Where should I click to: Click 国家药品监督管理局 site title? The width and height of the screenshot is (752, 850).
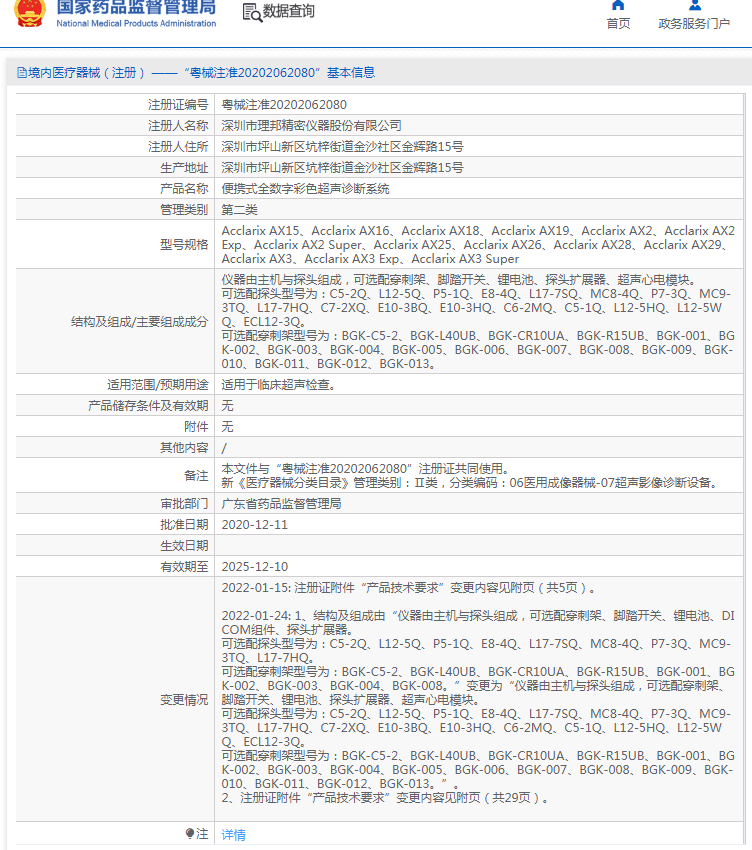pos(136,8)
